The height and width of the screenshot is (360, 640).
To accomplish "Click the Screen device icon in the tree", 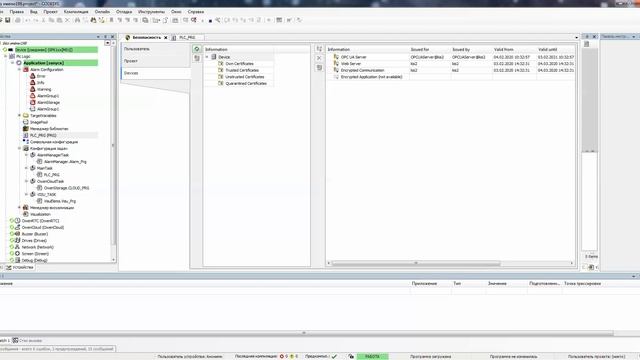I will click(x=18, y=253).
